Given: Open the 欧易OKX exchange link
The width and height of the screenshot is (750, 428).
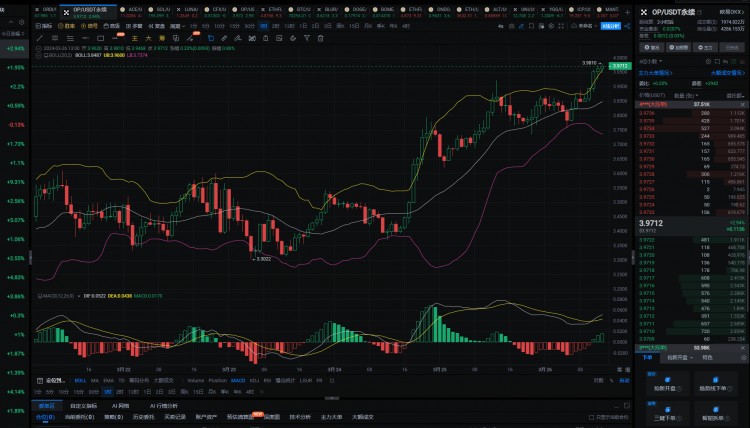Looking at the screenshot, I should (732, 12).
